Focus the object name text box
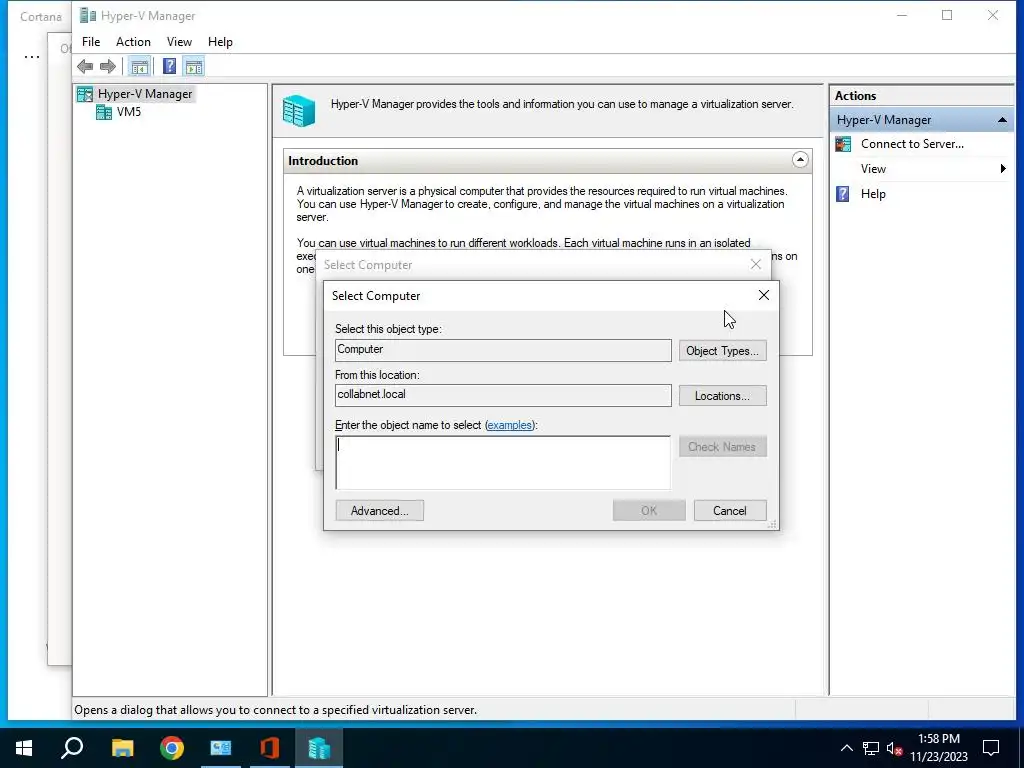This screenshot has width=1024, height=768. (x=503, y=462)
